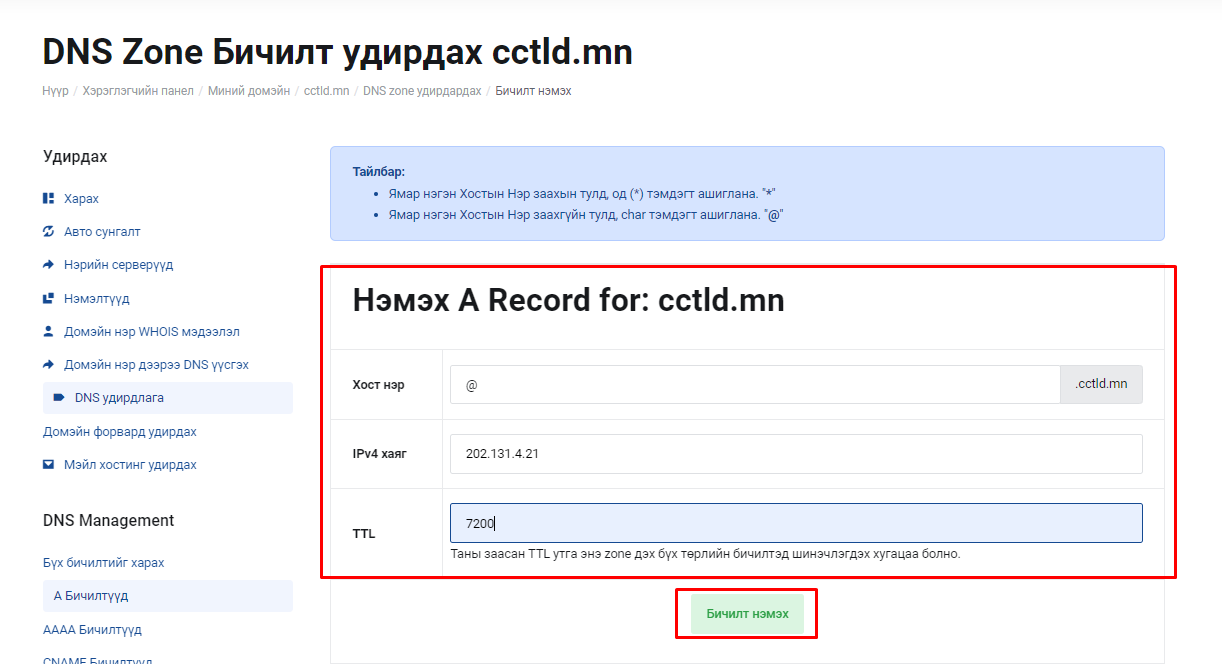Click DNS zone удирдардах breadcrumb
This screenshot has height=664, width=1222.
pos(422,91)
